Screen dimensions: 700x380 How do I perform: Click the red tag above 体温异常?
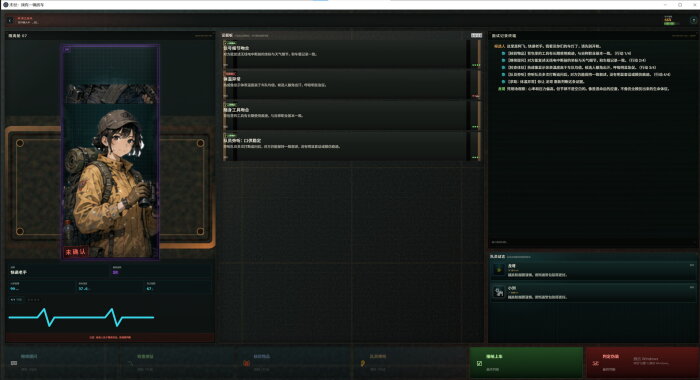pos(230,74)
